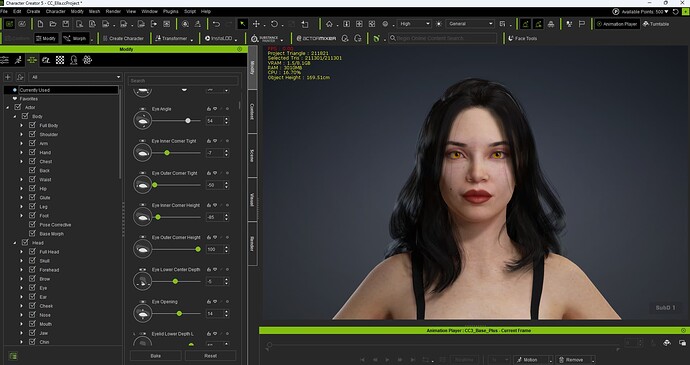Image resolution: width=690 pixels, height=365 pixels.
Task: Click the Face Tools button
Action: 522,38
